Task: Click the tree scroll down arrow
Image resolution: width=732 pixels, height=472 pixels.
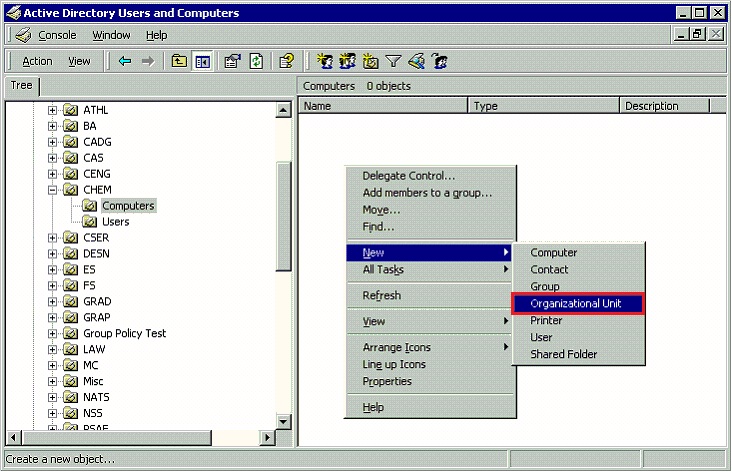Action: 283,422
